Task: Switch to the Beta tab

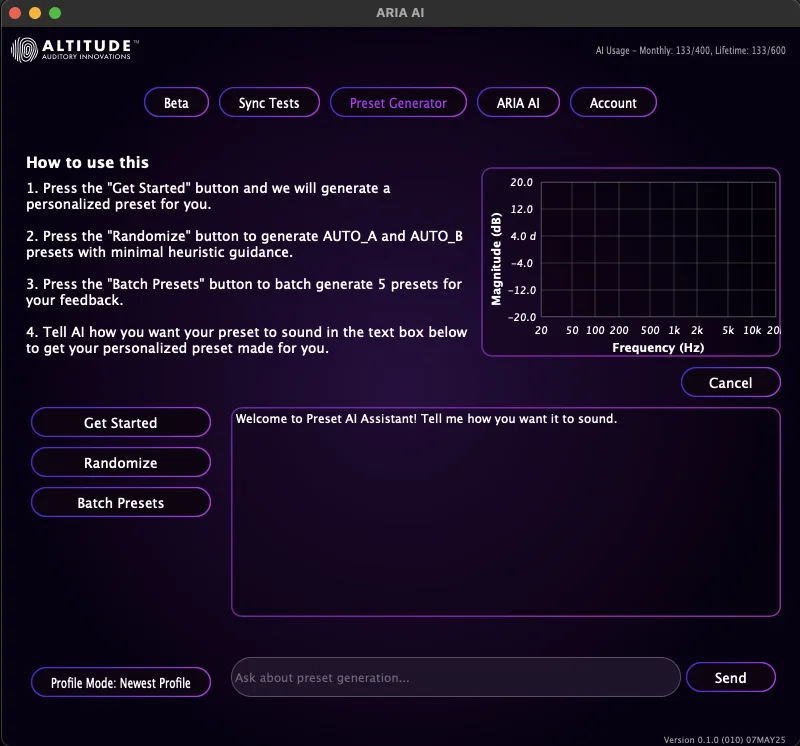Action: [x=176, y=102]
